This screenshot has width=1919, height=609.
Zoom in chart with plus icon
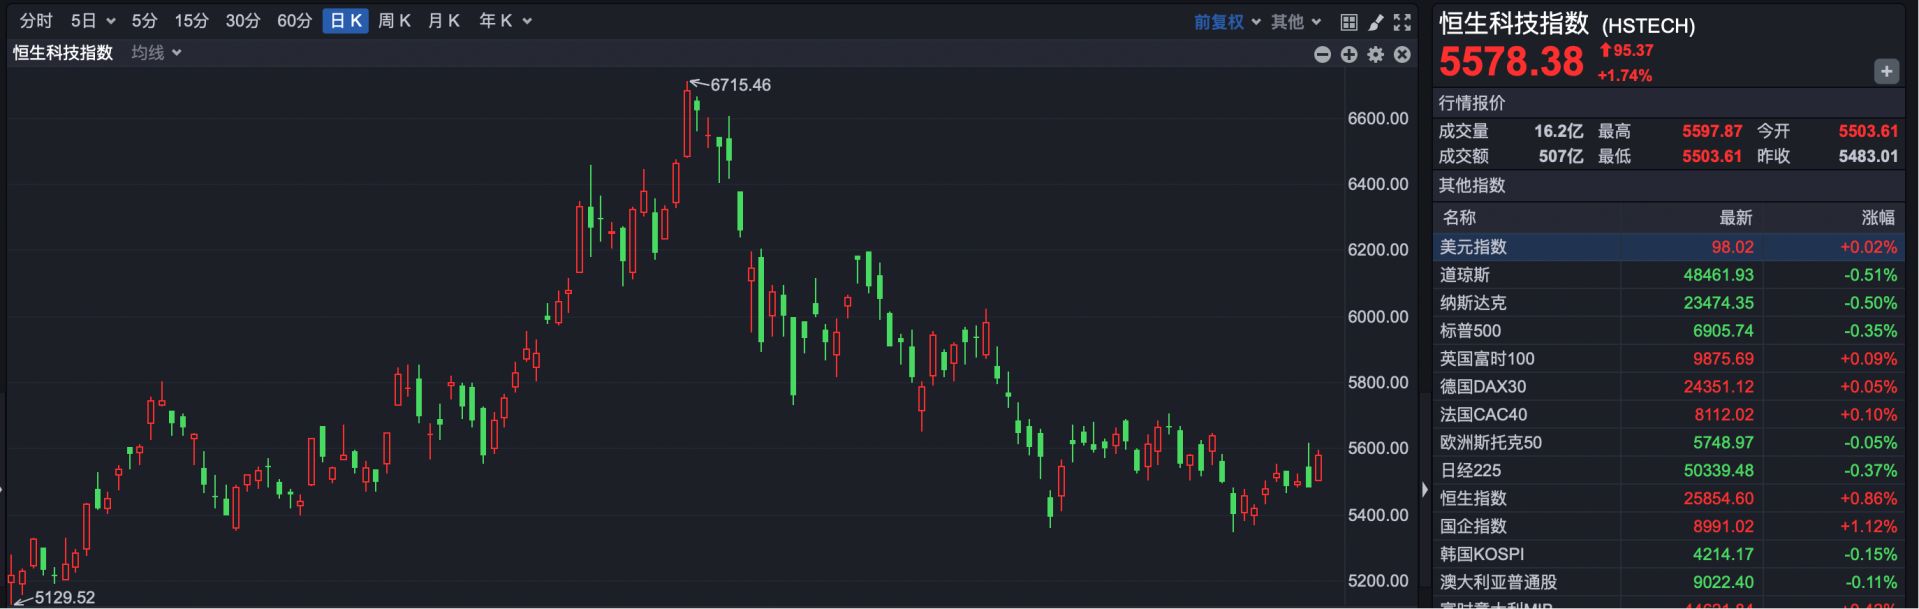point(1349,55)
